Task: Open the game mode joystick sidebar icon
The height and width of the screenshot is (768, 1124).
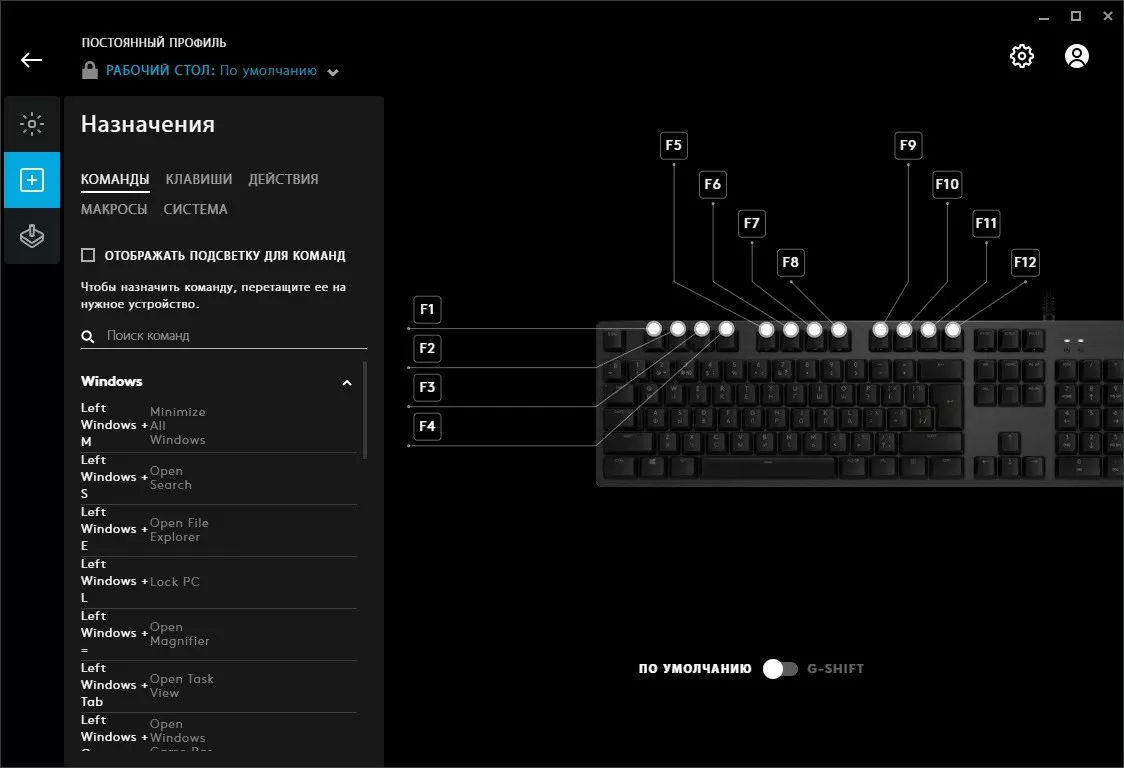Action: (32, 236)
